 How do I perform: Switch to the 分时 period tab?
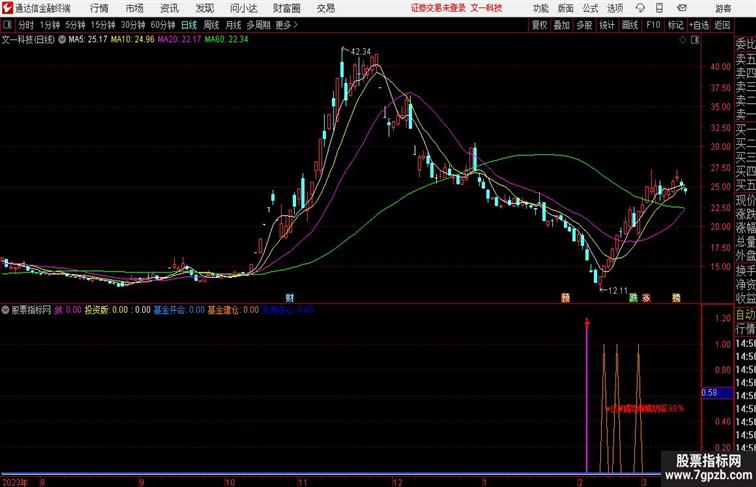point(26,25)
